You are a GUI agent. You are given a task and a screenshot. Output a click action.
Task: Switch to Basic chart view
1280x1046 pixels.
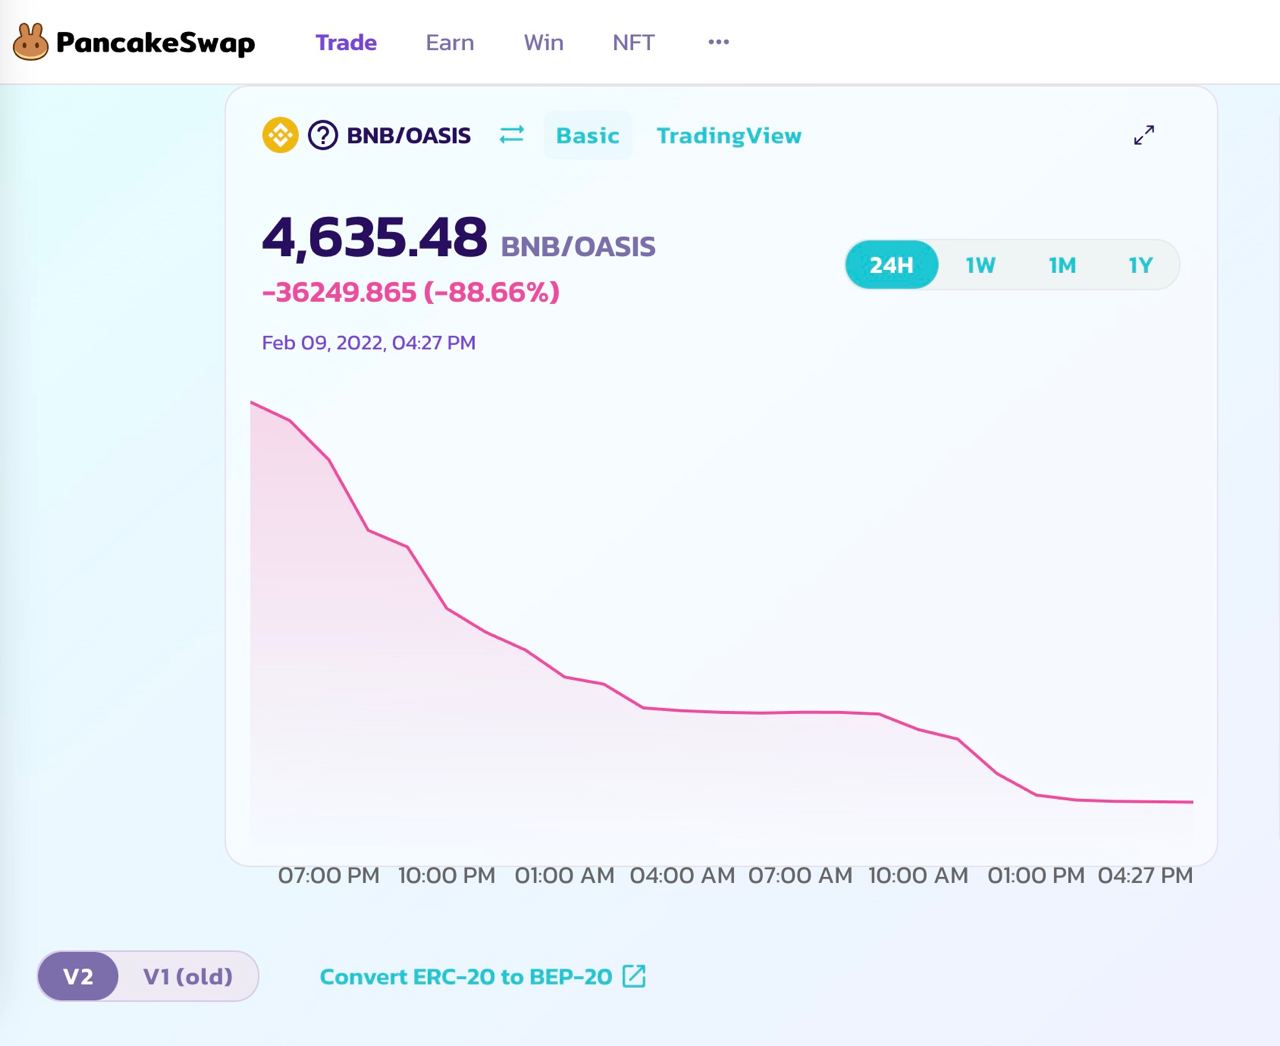point(588,135)
